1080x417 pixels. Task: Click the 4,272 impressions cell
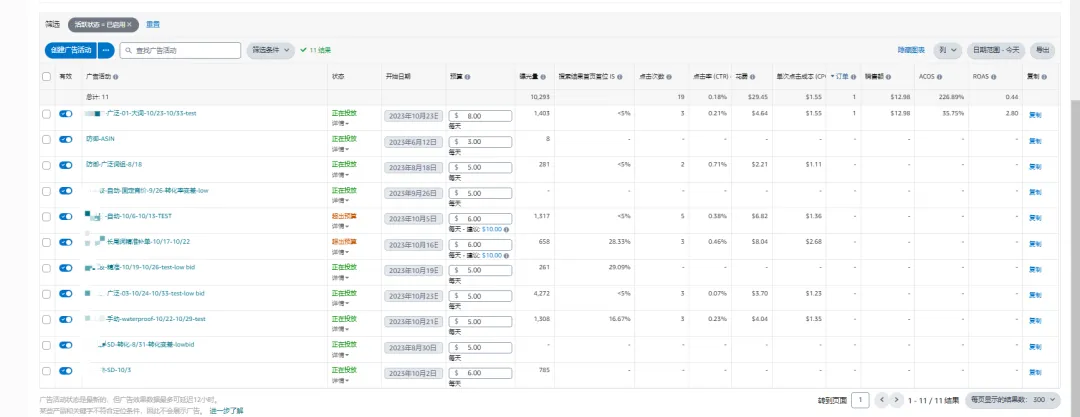[541, 294]
